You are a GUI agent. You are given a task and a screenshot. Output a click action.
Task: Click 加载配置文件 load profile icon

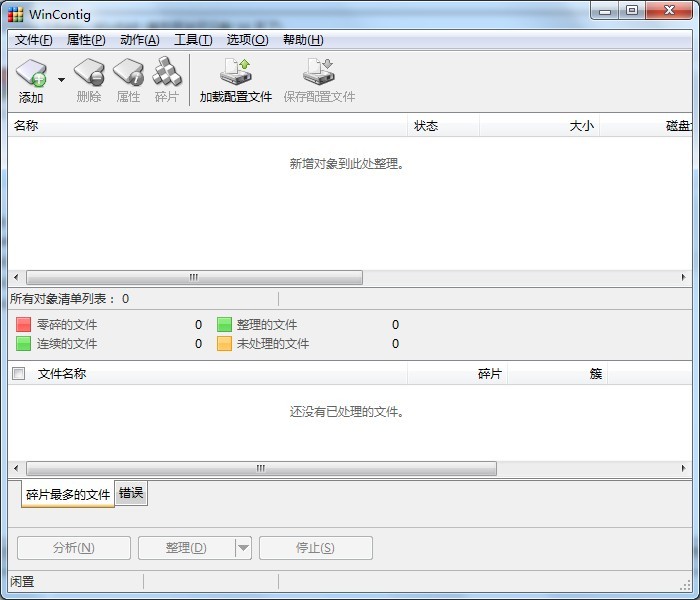(236, 74)
